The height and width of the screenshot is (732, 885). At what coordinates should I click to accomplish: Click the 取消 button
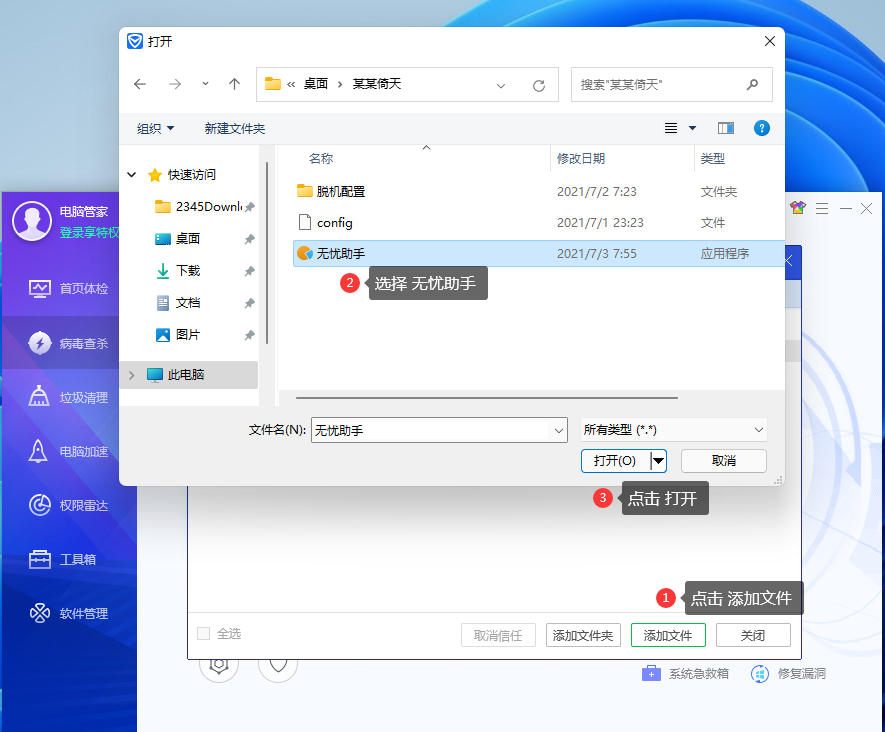(724, 461)
